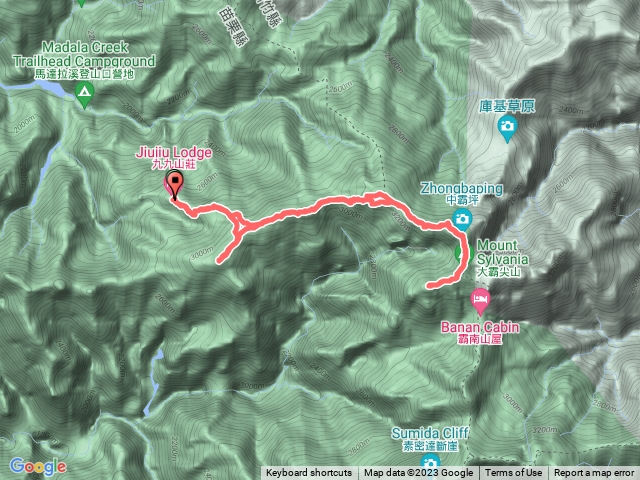This screenshot has width=640, height=480.
Task: Open the Google logo link
Action: [38, 467]
